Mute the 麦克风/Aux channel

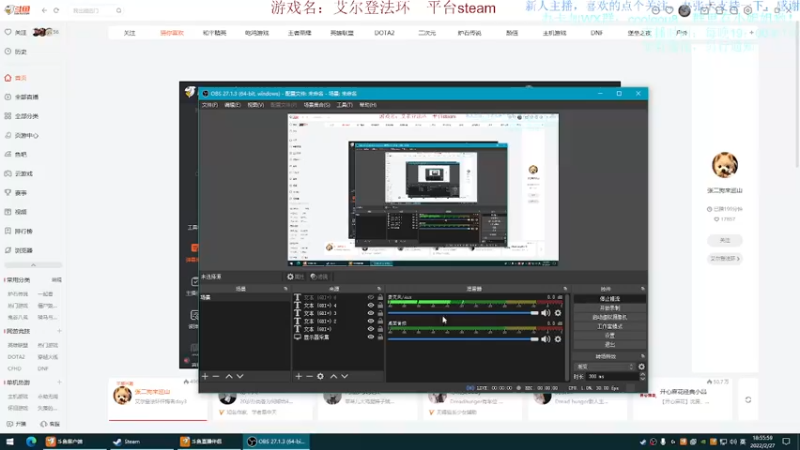click(545, 313)
